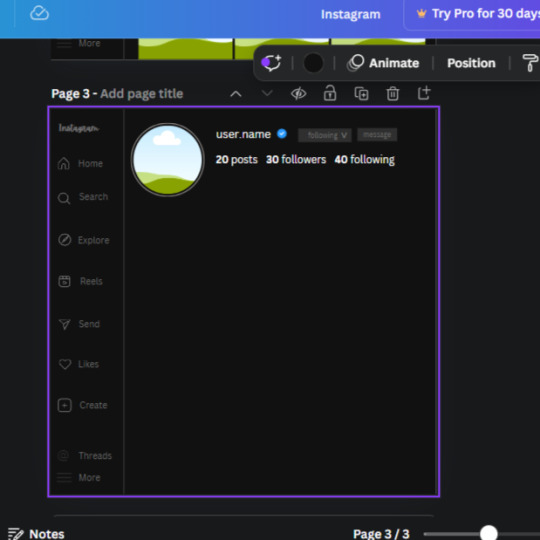540x540 pixels.
Task: Select first green landscape thumbnail on previous page
Action: (x=185, y=49)
